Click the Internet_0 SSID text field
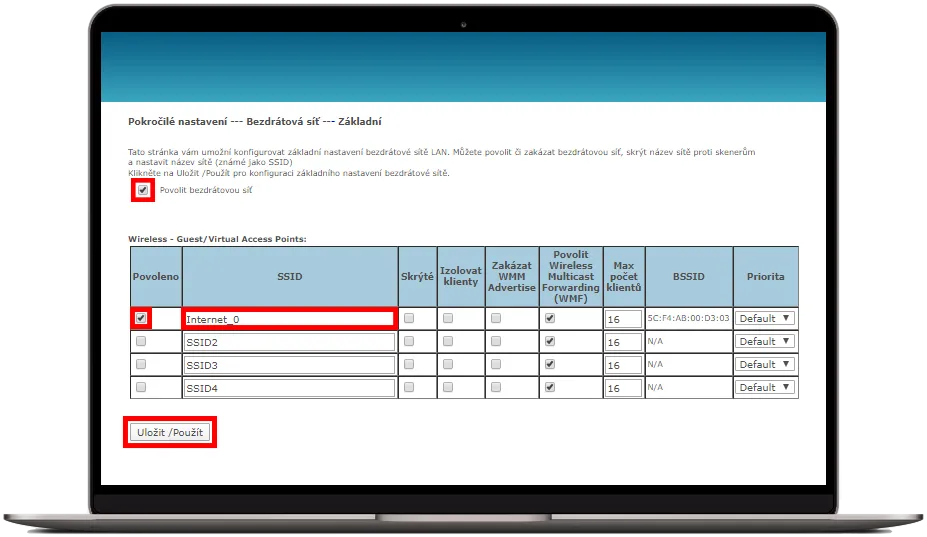This screenshot has width=927, height=537. click(288, 319)
